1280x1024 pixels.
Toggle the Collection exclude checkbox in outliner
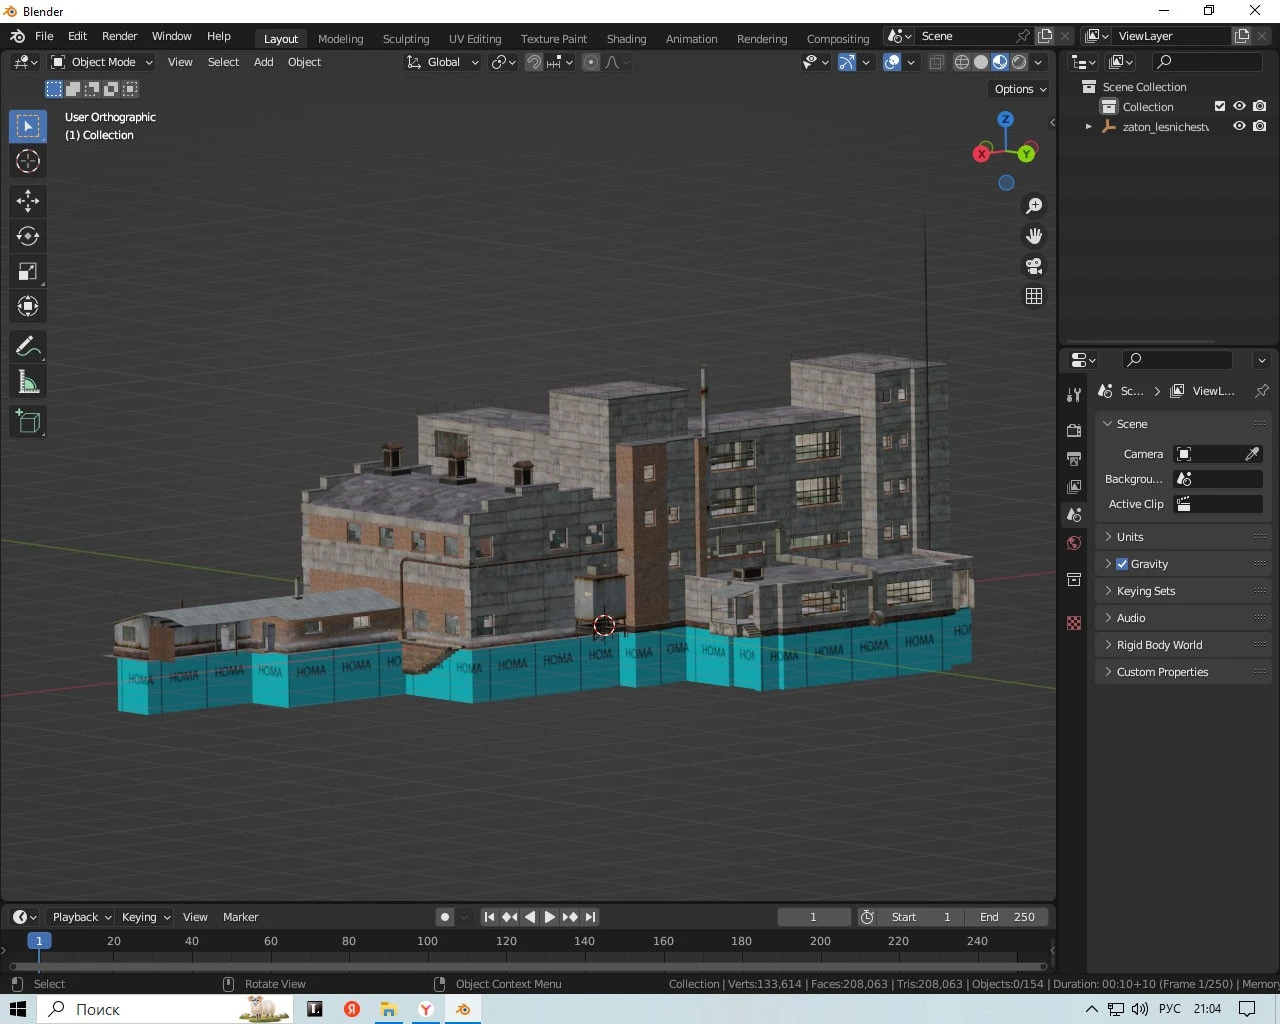pyautogui.click(x=1219, y=106)
